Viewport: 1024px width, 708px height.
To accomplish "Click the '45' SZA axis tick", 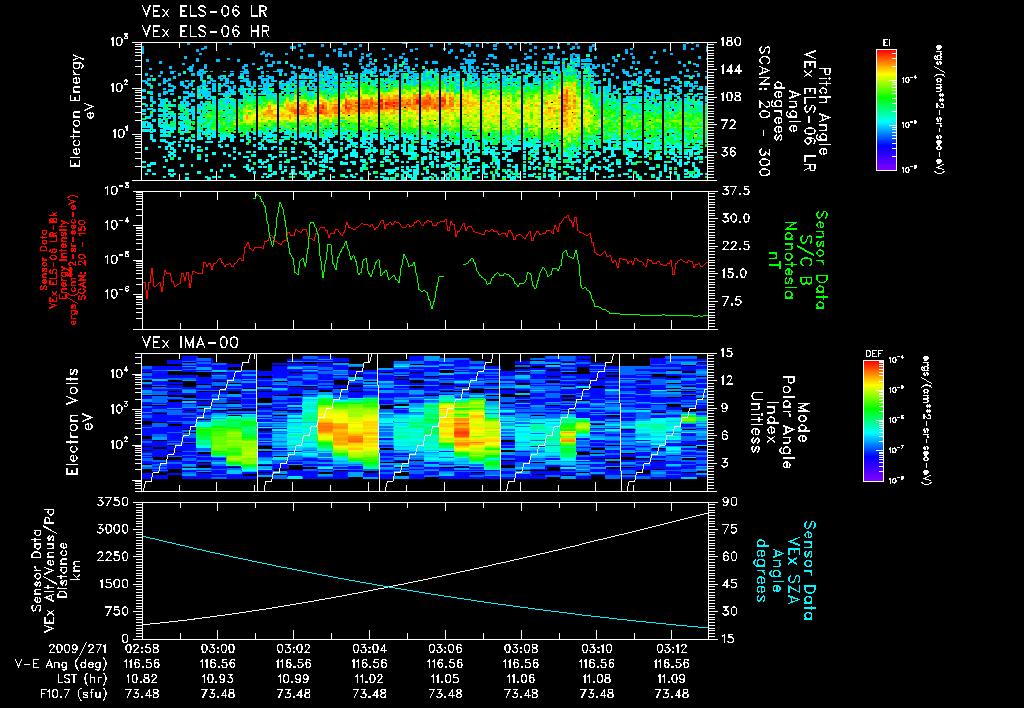I will tap(729, 584).
